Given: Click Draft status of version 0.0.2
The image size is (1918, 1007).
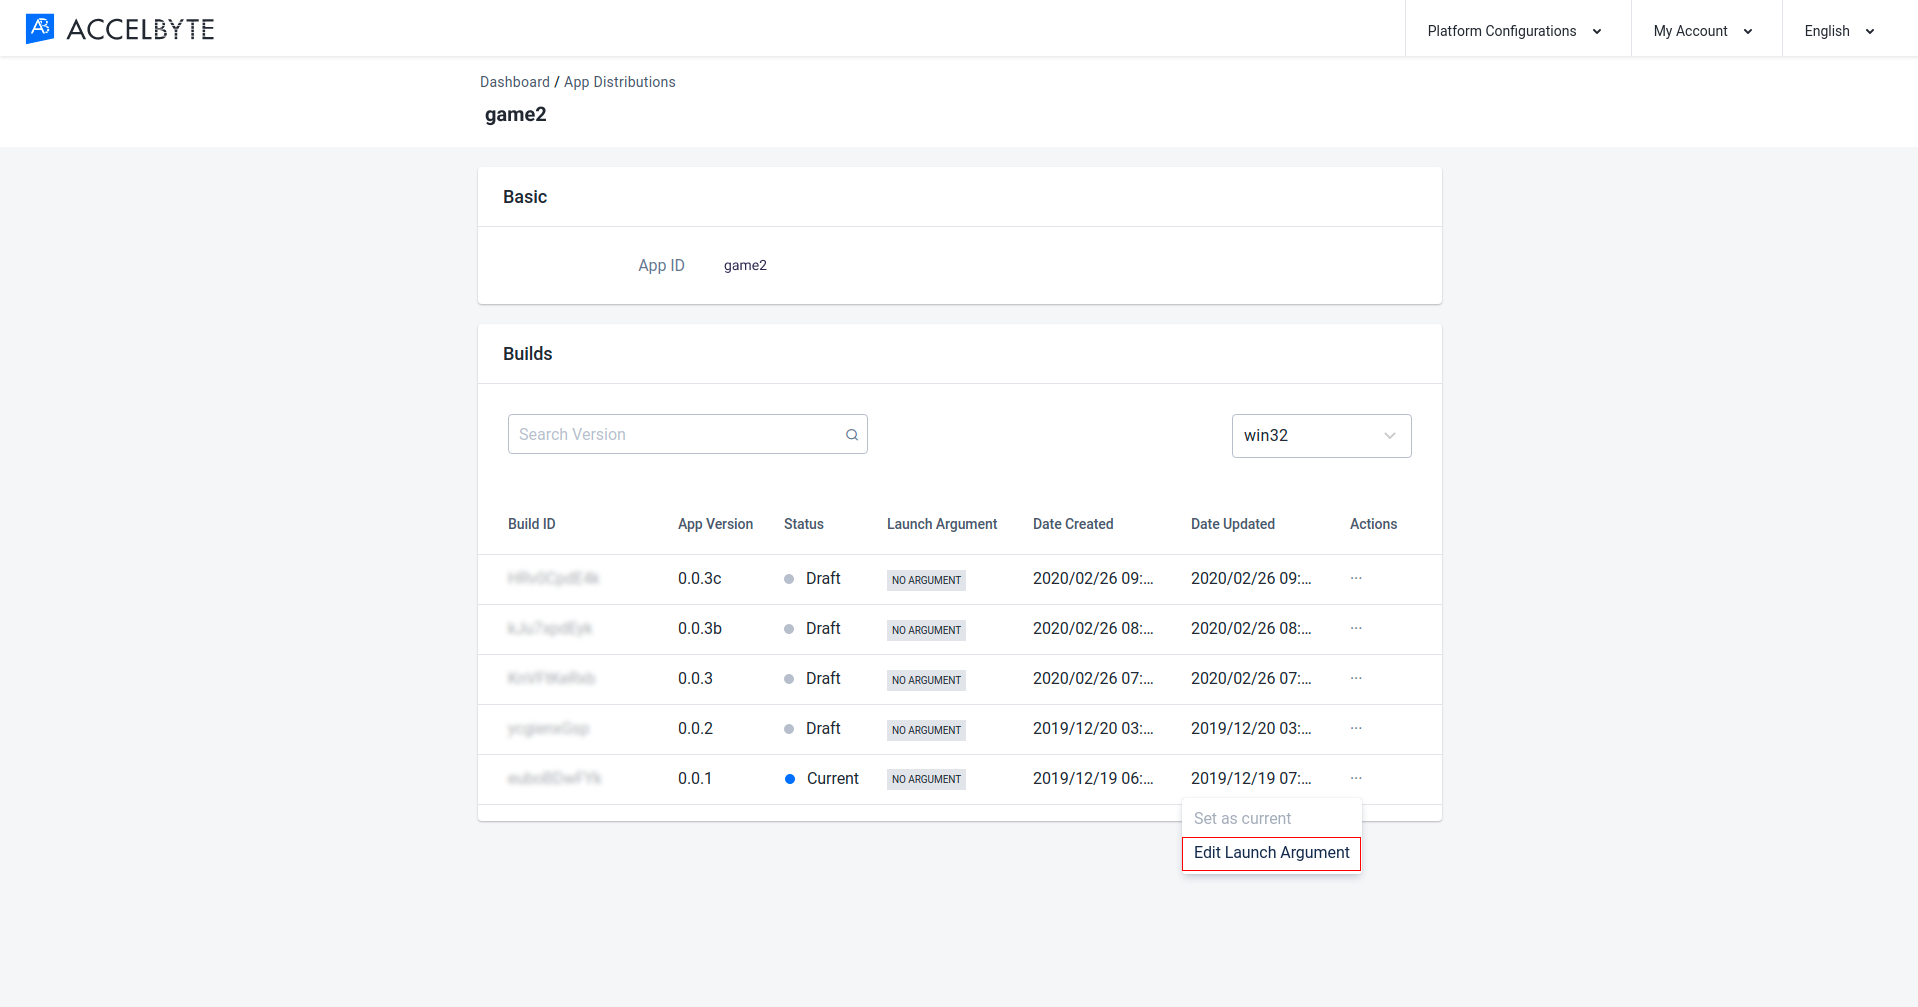Looking at the screenshot, I should [x=812, y=728].
